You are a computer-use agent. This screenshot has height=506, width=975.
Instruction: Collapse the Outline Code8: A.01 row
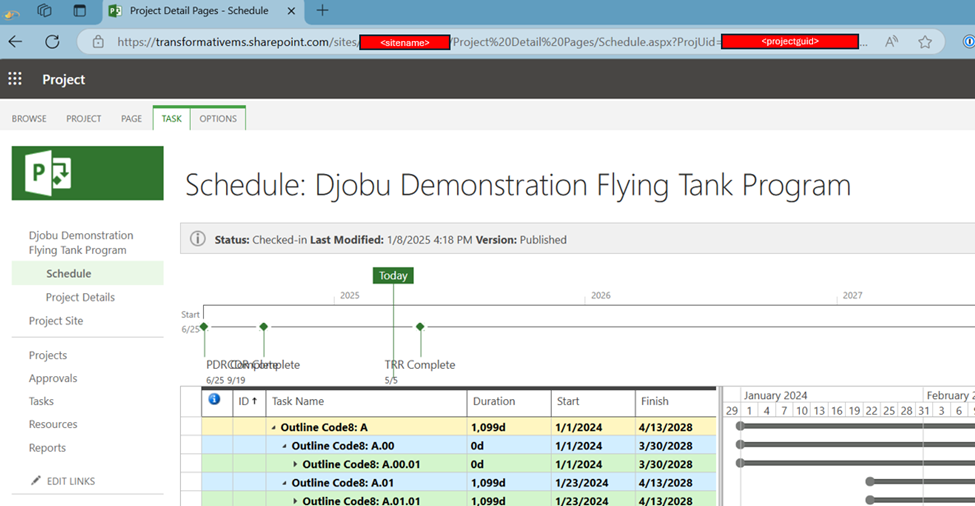pos(285,483)
